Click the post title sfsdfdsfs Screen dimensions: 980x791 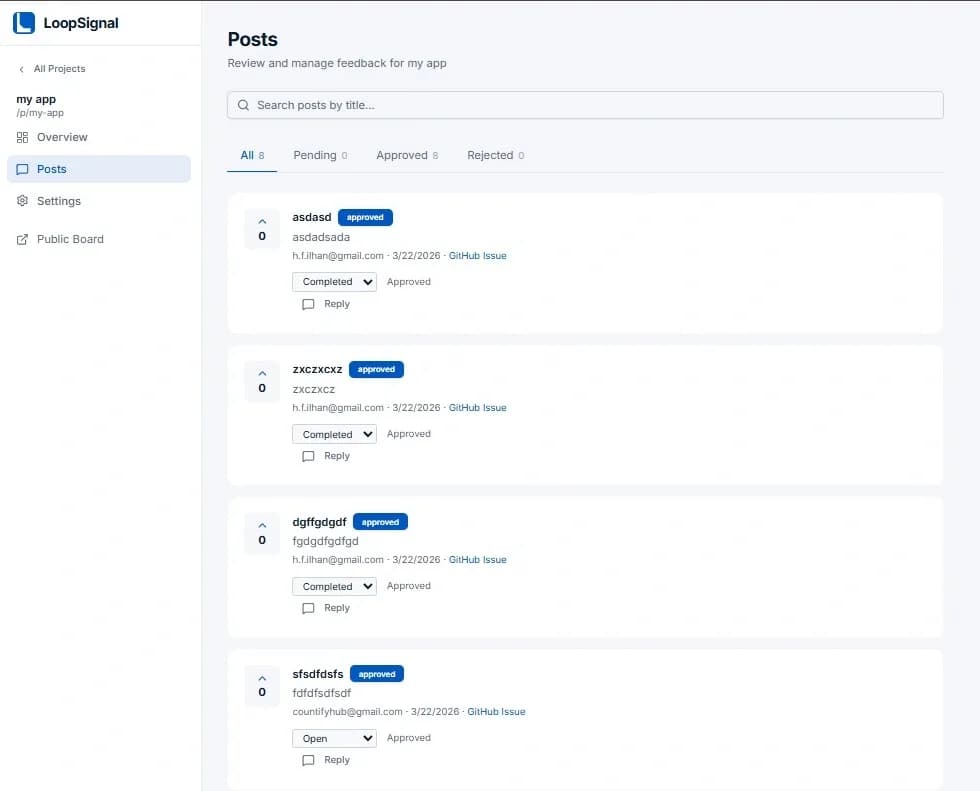[x=318, y=674]
